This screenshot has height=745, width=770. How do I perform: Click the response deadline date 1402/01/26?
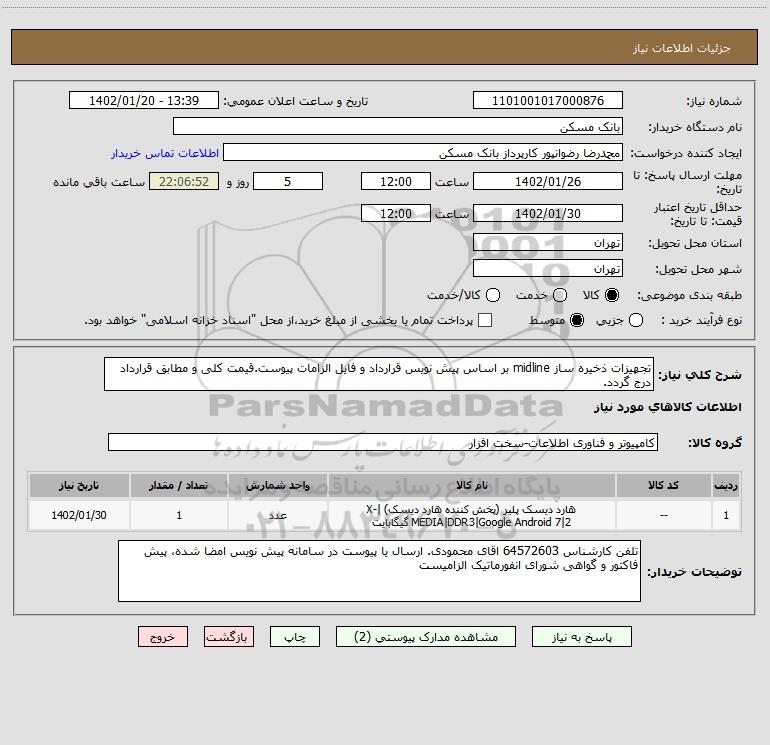point(548,181)
